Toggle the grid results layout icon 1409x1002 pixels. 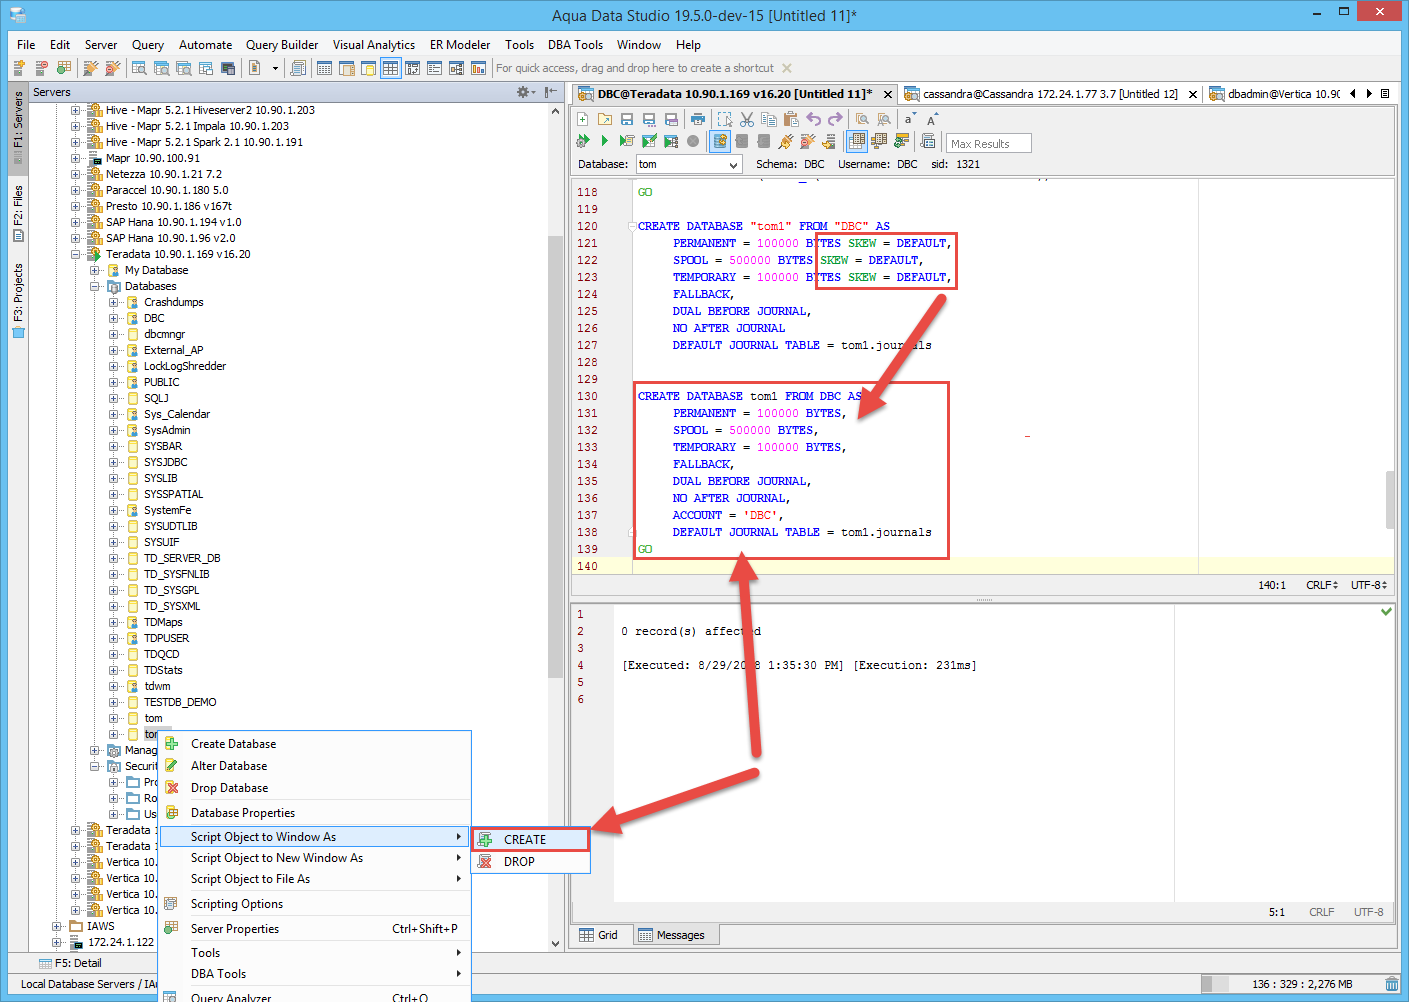tap(857, 141)
